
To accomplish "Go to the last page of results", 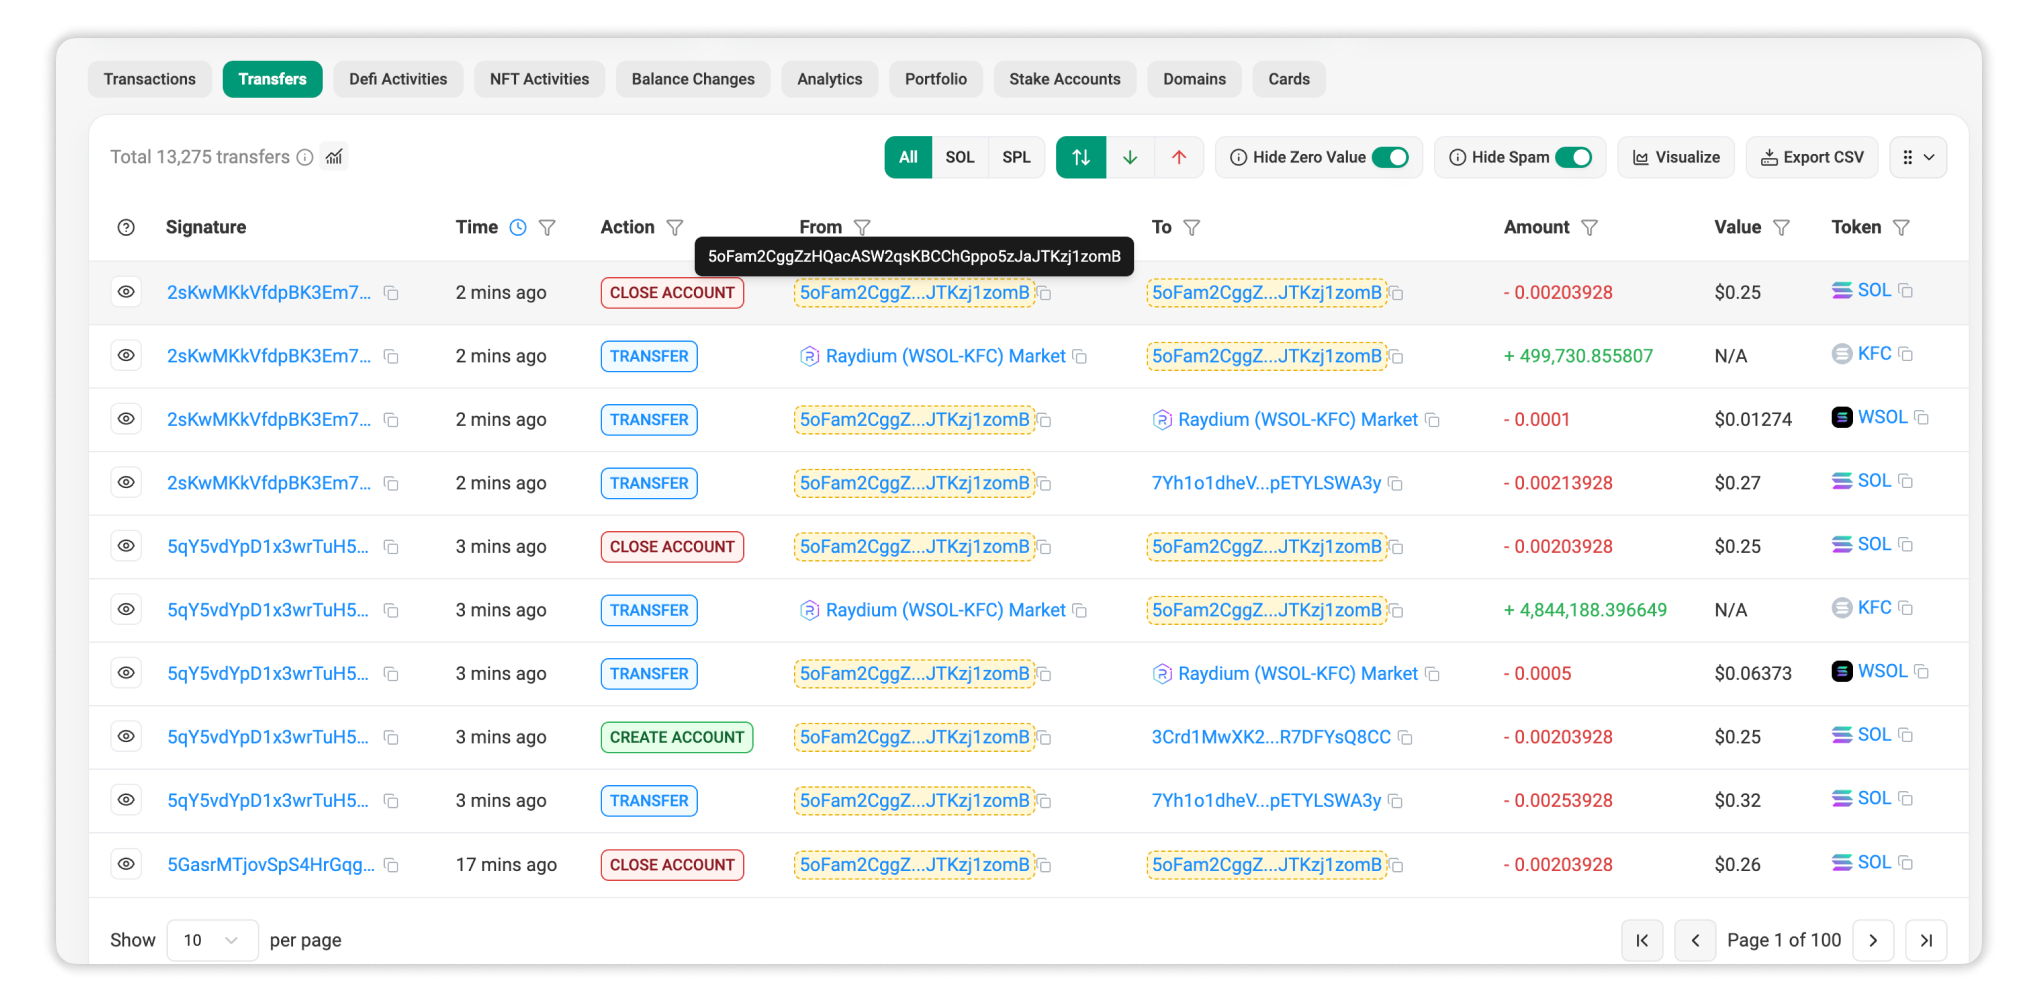I will tap(1926, 940).
